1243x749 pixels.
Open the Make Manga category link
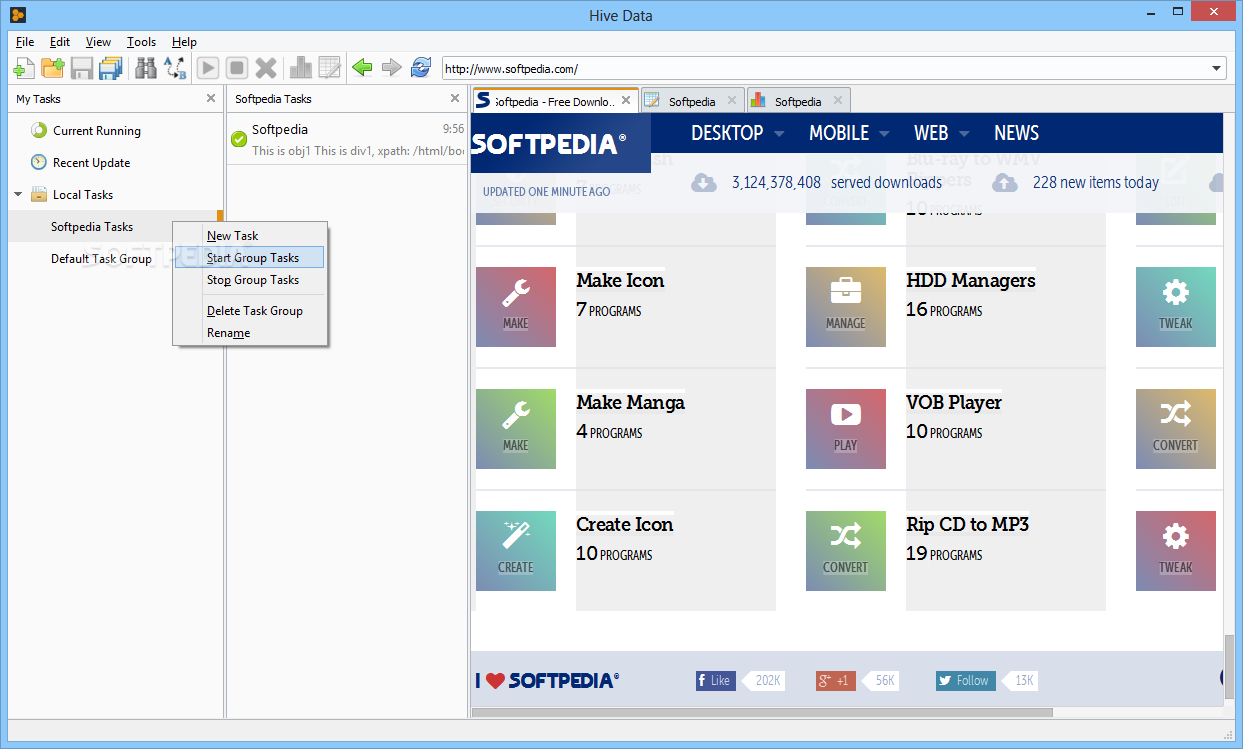630,403
